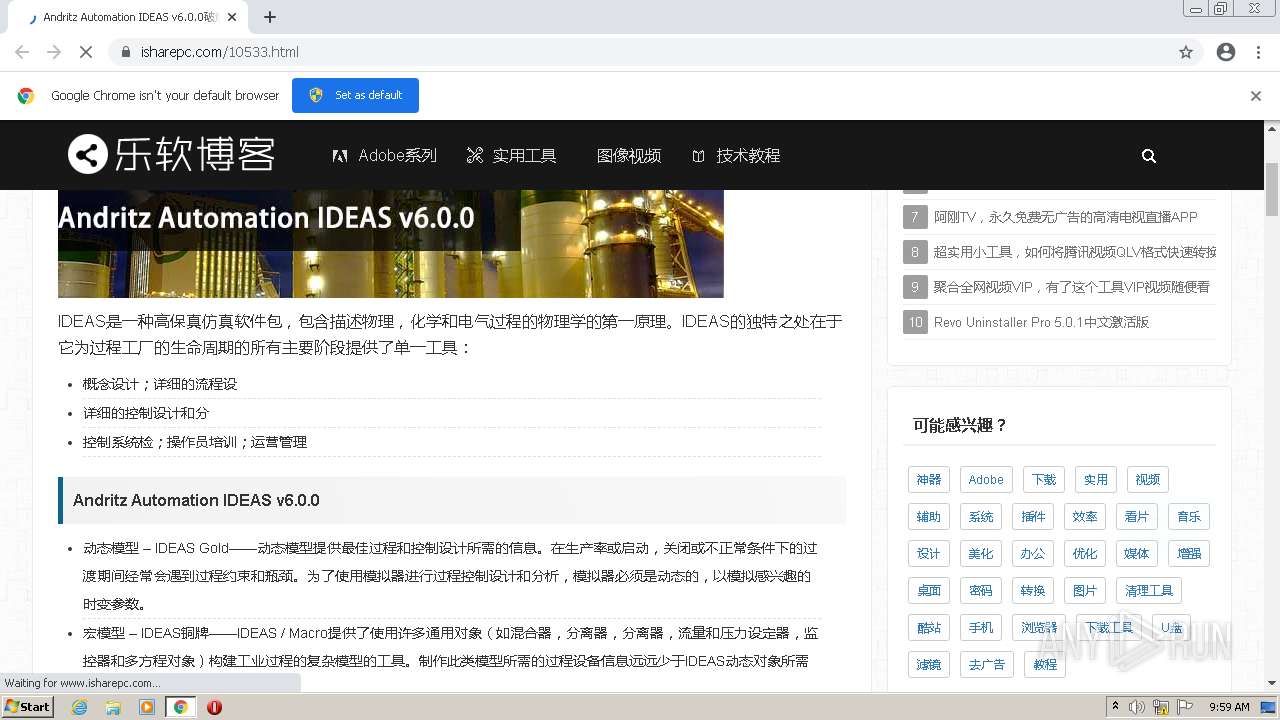Open ranked article 9 聚合全网视频VIP link
The width and height of the screenshot is (1280, 720).
1072,287
